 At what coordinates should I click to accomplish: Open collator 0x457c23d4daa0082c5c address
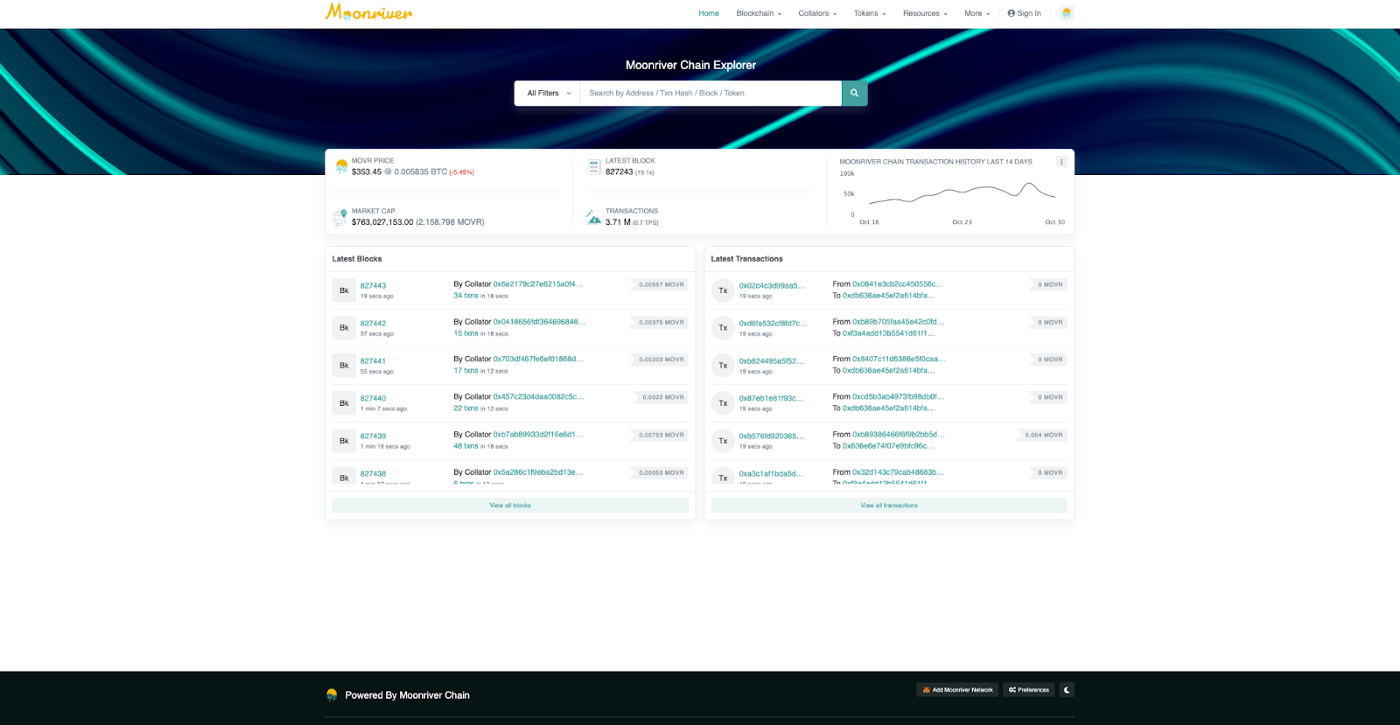(538, 397)
